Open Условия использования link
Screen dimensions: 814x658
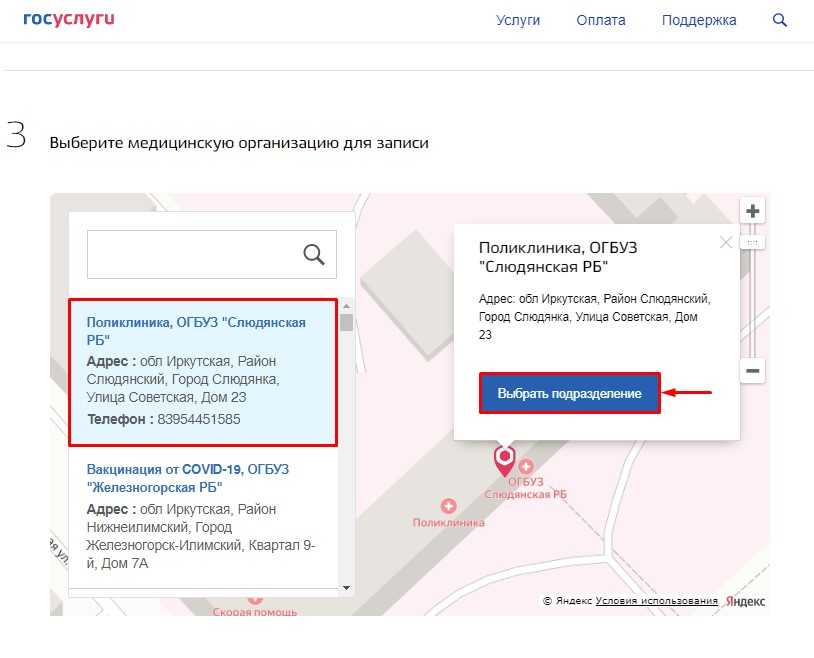[657, 601]
